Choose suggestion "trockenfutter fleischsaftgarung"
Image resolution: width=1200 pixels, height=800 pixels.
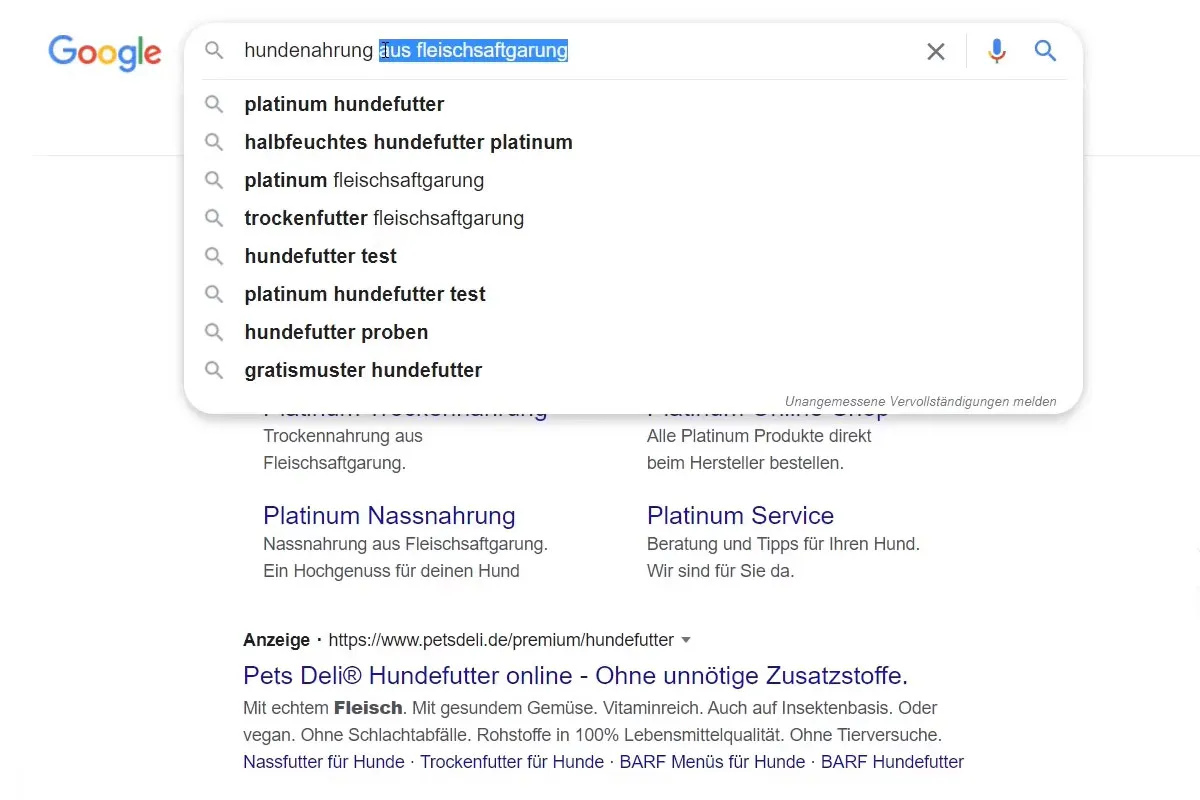(384, 218)
